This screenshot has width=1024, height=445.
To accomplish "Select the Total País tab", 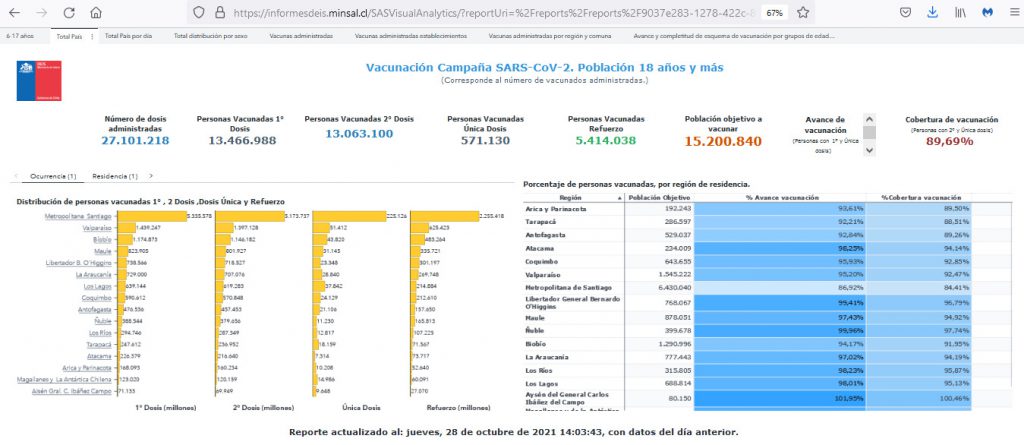I will tap(69, 37).
